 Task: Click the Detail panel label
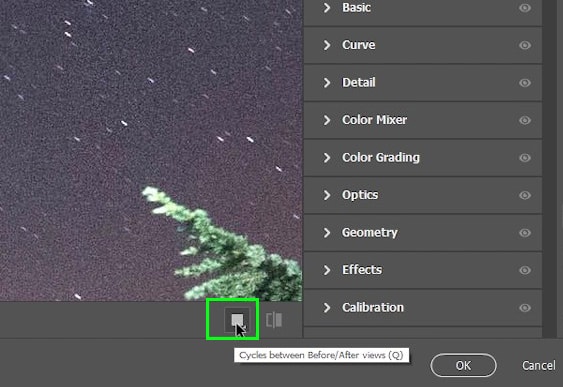click(359, 83)
